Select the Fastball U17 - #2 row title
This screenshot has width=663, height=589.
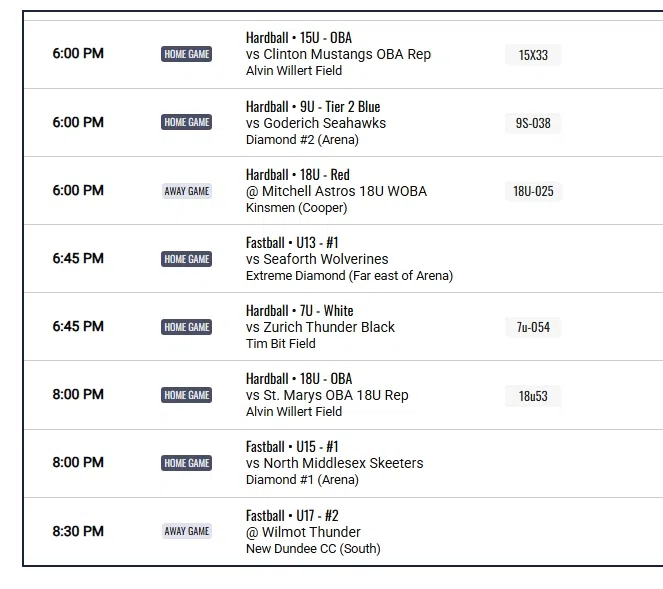pos(292,515)
